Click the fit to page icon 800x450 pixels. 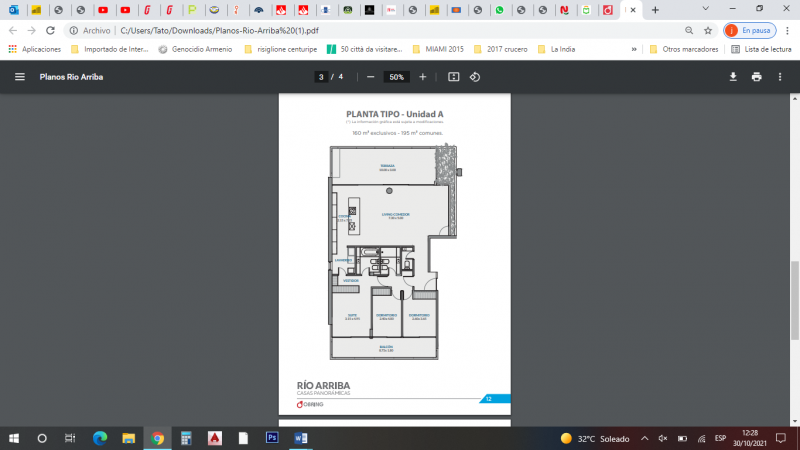(x=453, y=77)
